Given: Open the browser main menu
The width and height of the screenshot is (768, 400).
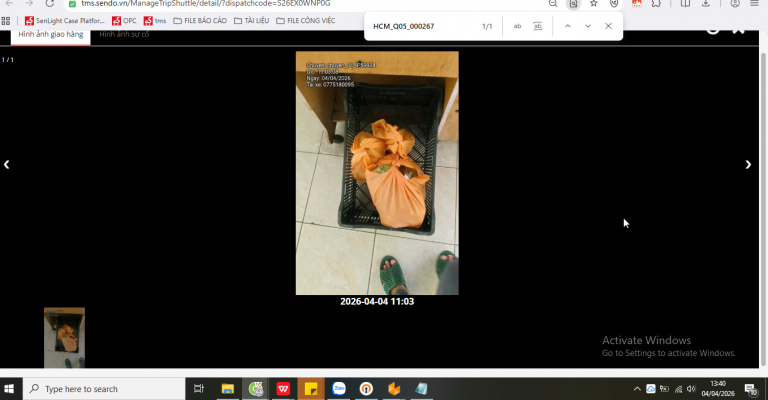Looking at the screenshot, I should [754, 3].
